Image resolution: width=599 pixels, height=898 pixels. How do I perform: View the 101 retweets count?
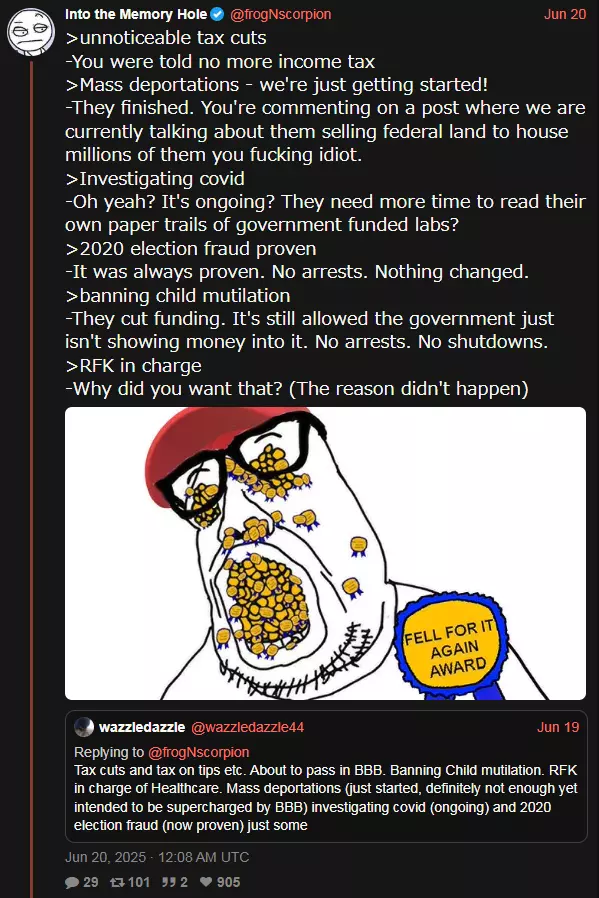click(x=139, y=882)
